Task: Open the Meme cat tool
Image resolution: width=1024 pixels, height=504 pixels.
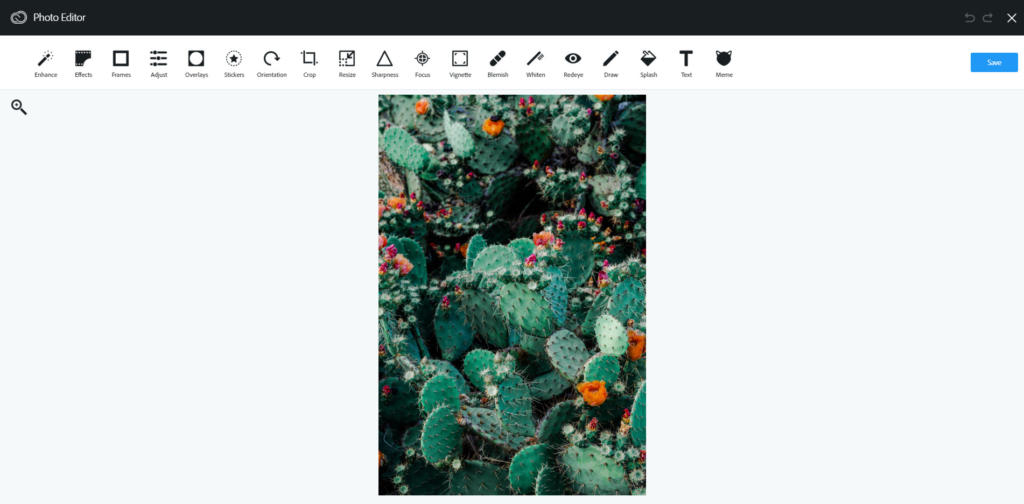Action: [724, 64]
